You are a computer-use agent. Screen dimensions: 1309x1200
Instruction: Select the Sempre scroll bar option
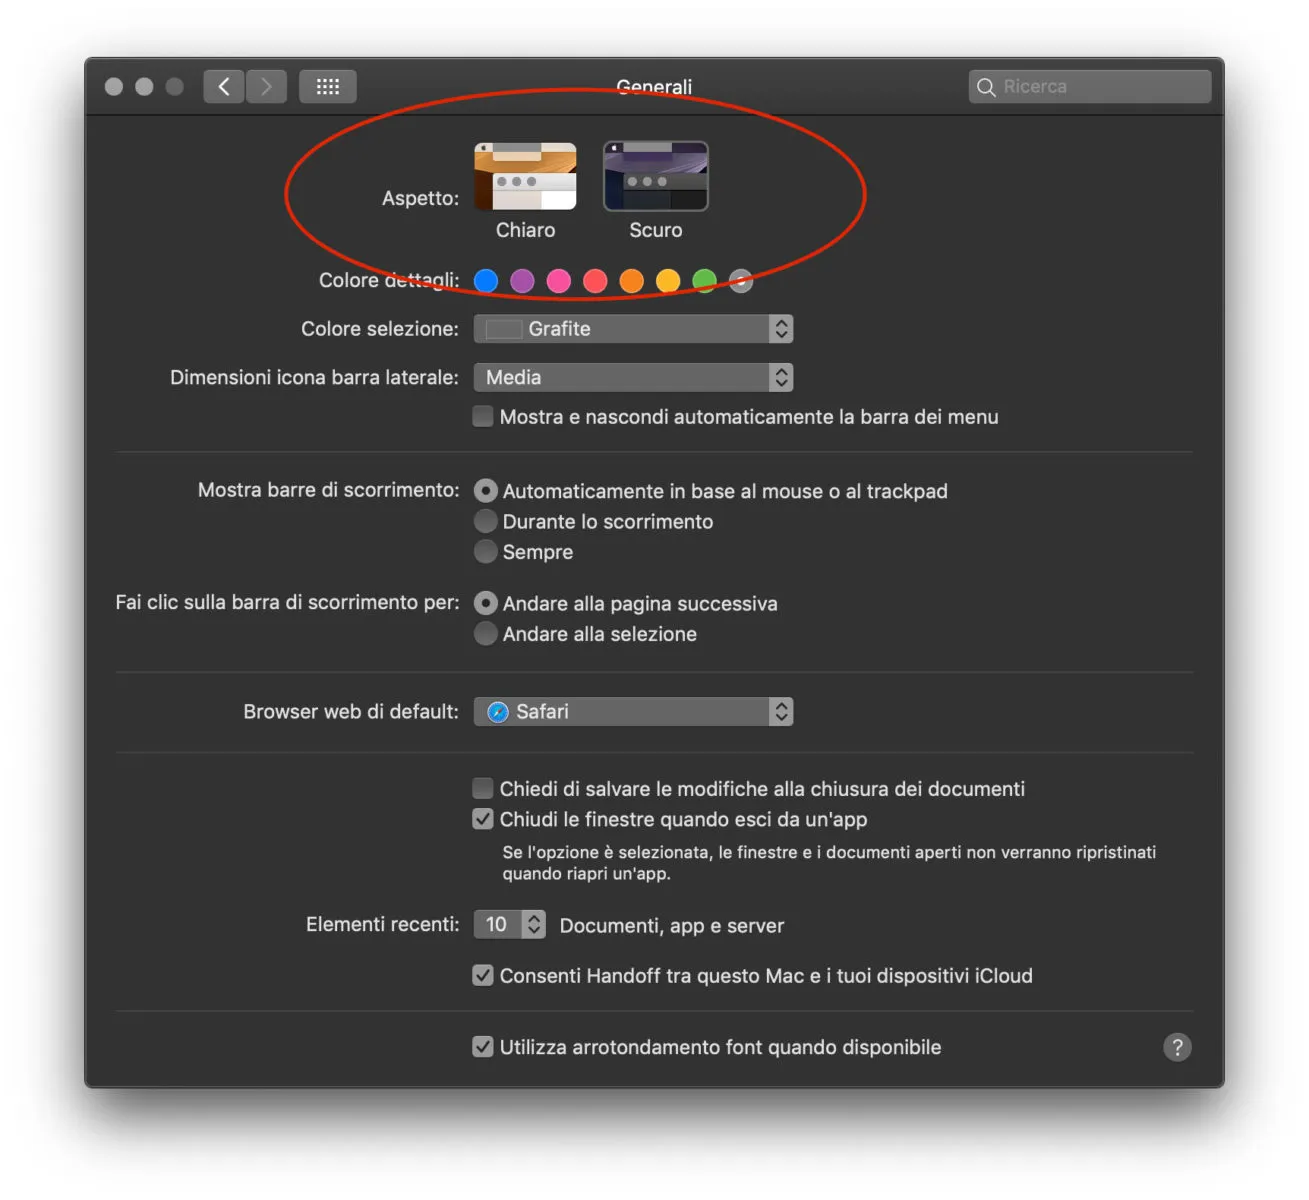[485, 551]
